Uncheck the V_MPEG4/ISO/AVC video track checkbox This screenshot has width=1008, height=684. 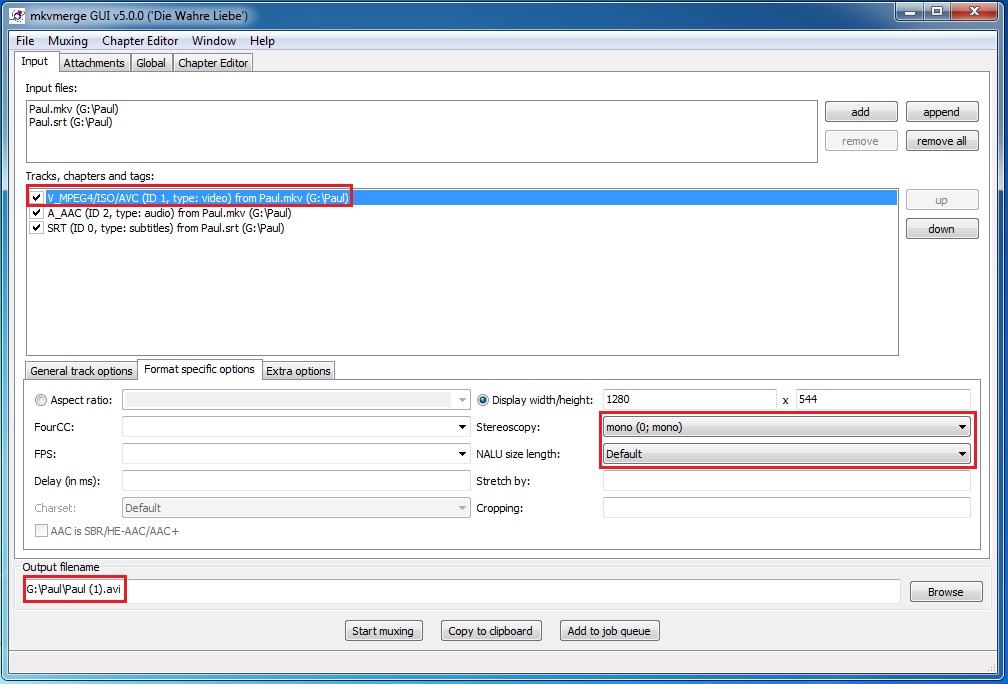click(x=37, y=198)
